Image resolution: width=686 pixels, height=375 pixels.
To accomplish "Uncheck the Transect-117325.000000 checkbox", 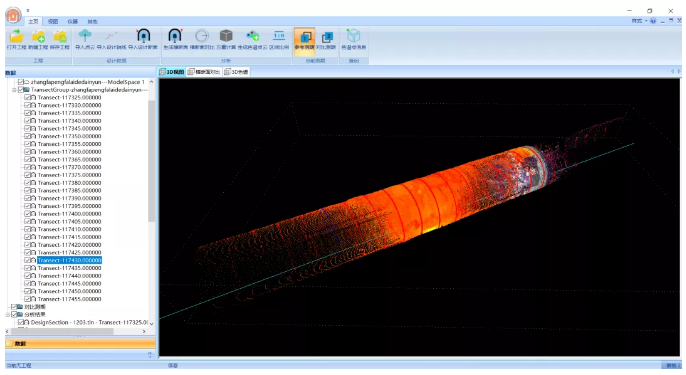I will [28, 98].
